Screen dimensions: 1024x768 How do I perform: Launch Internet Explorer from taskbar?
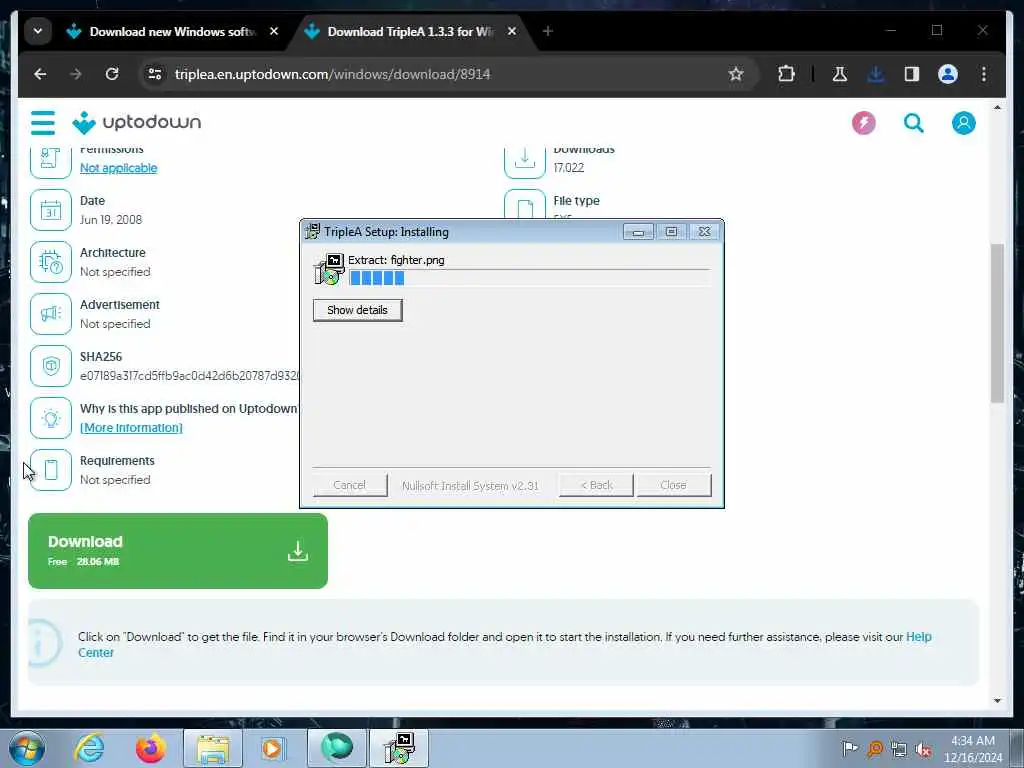[89, 748]
